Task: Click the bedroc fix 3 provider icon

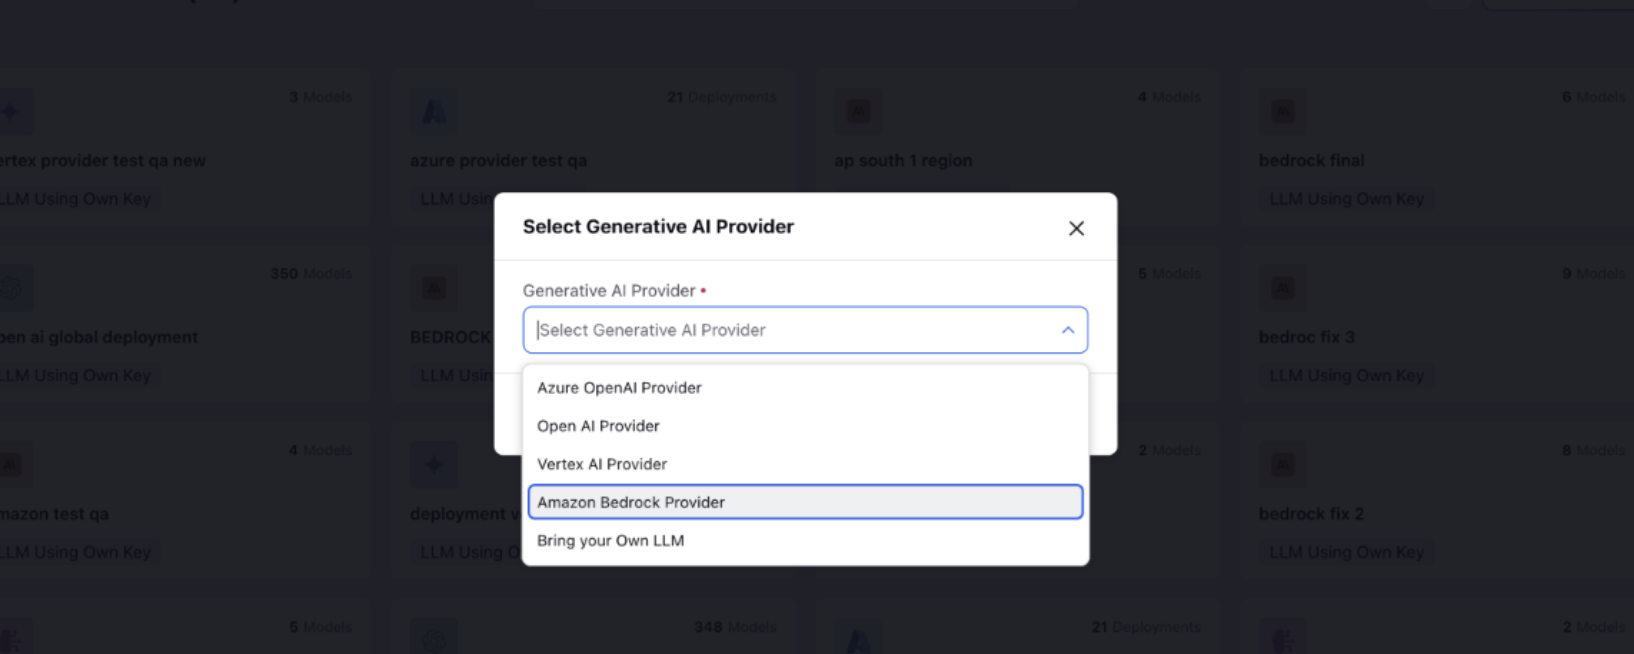Action: pyautogui.click(x=1282, y=289)
